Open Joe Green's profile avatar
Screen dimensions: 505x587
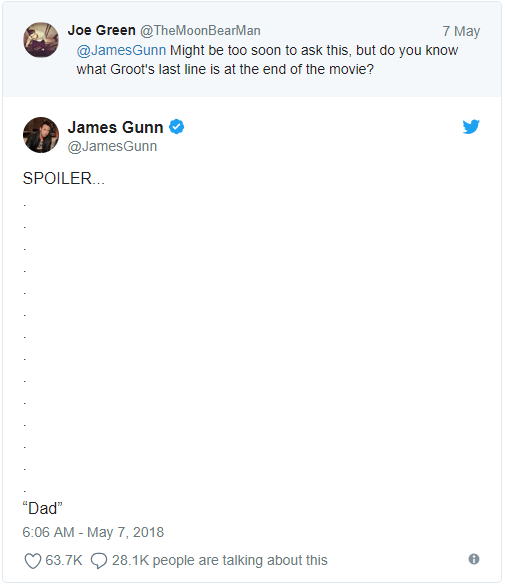[x=41, y=40]
